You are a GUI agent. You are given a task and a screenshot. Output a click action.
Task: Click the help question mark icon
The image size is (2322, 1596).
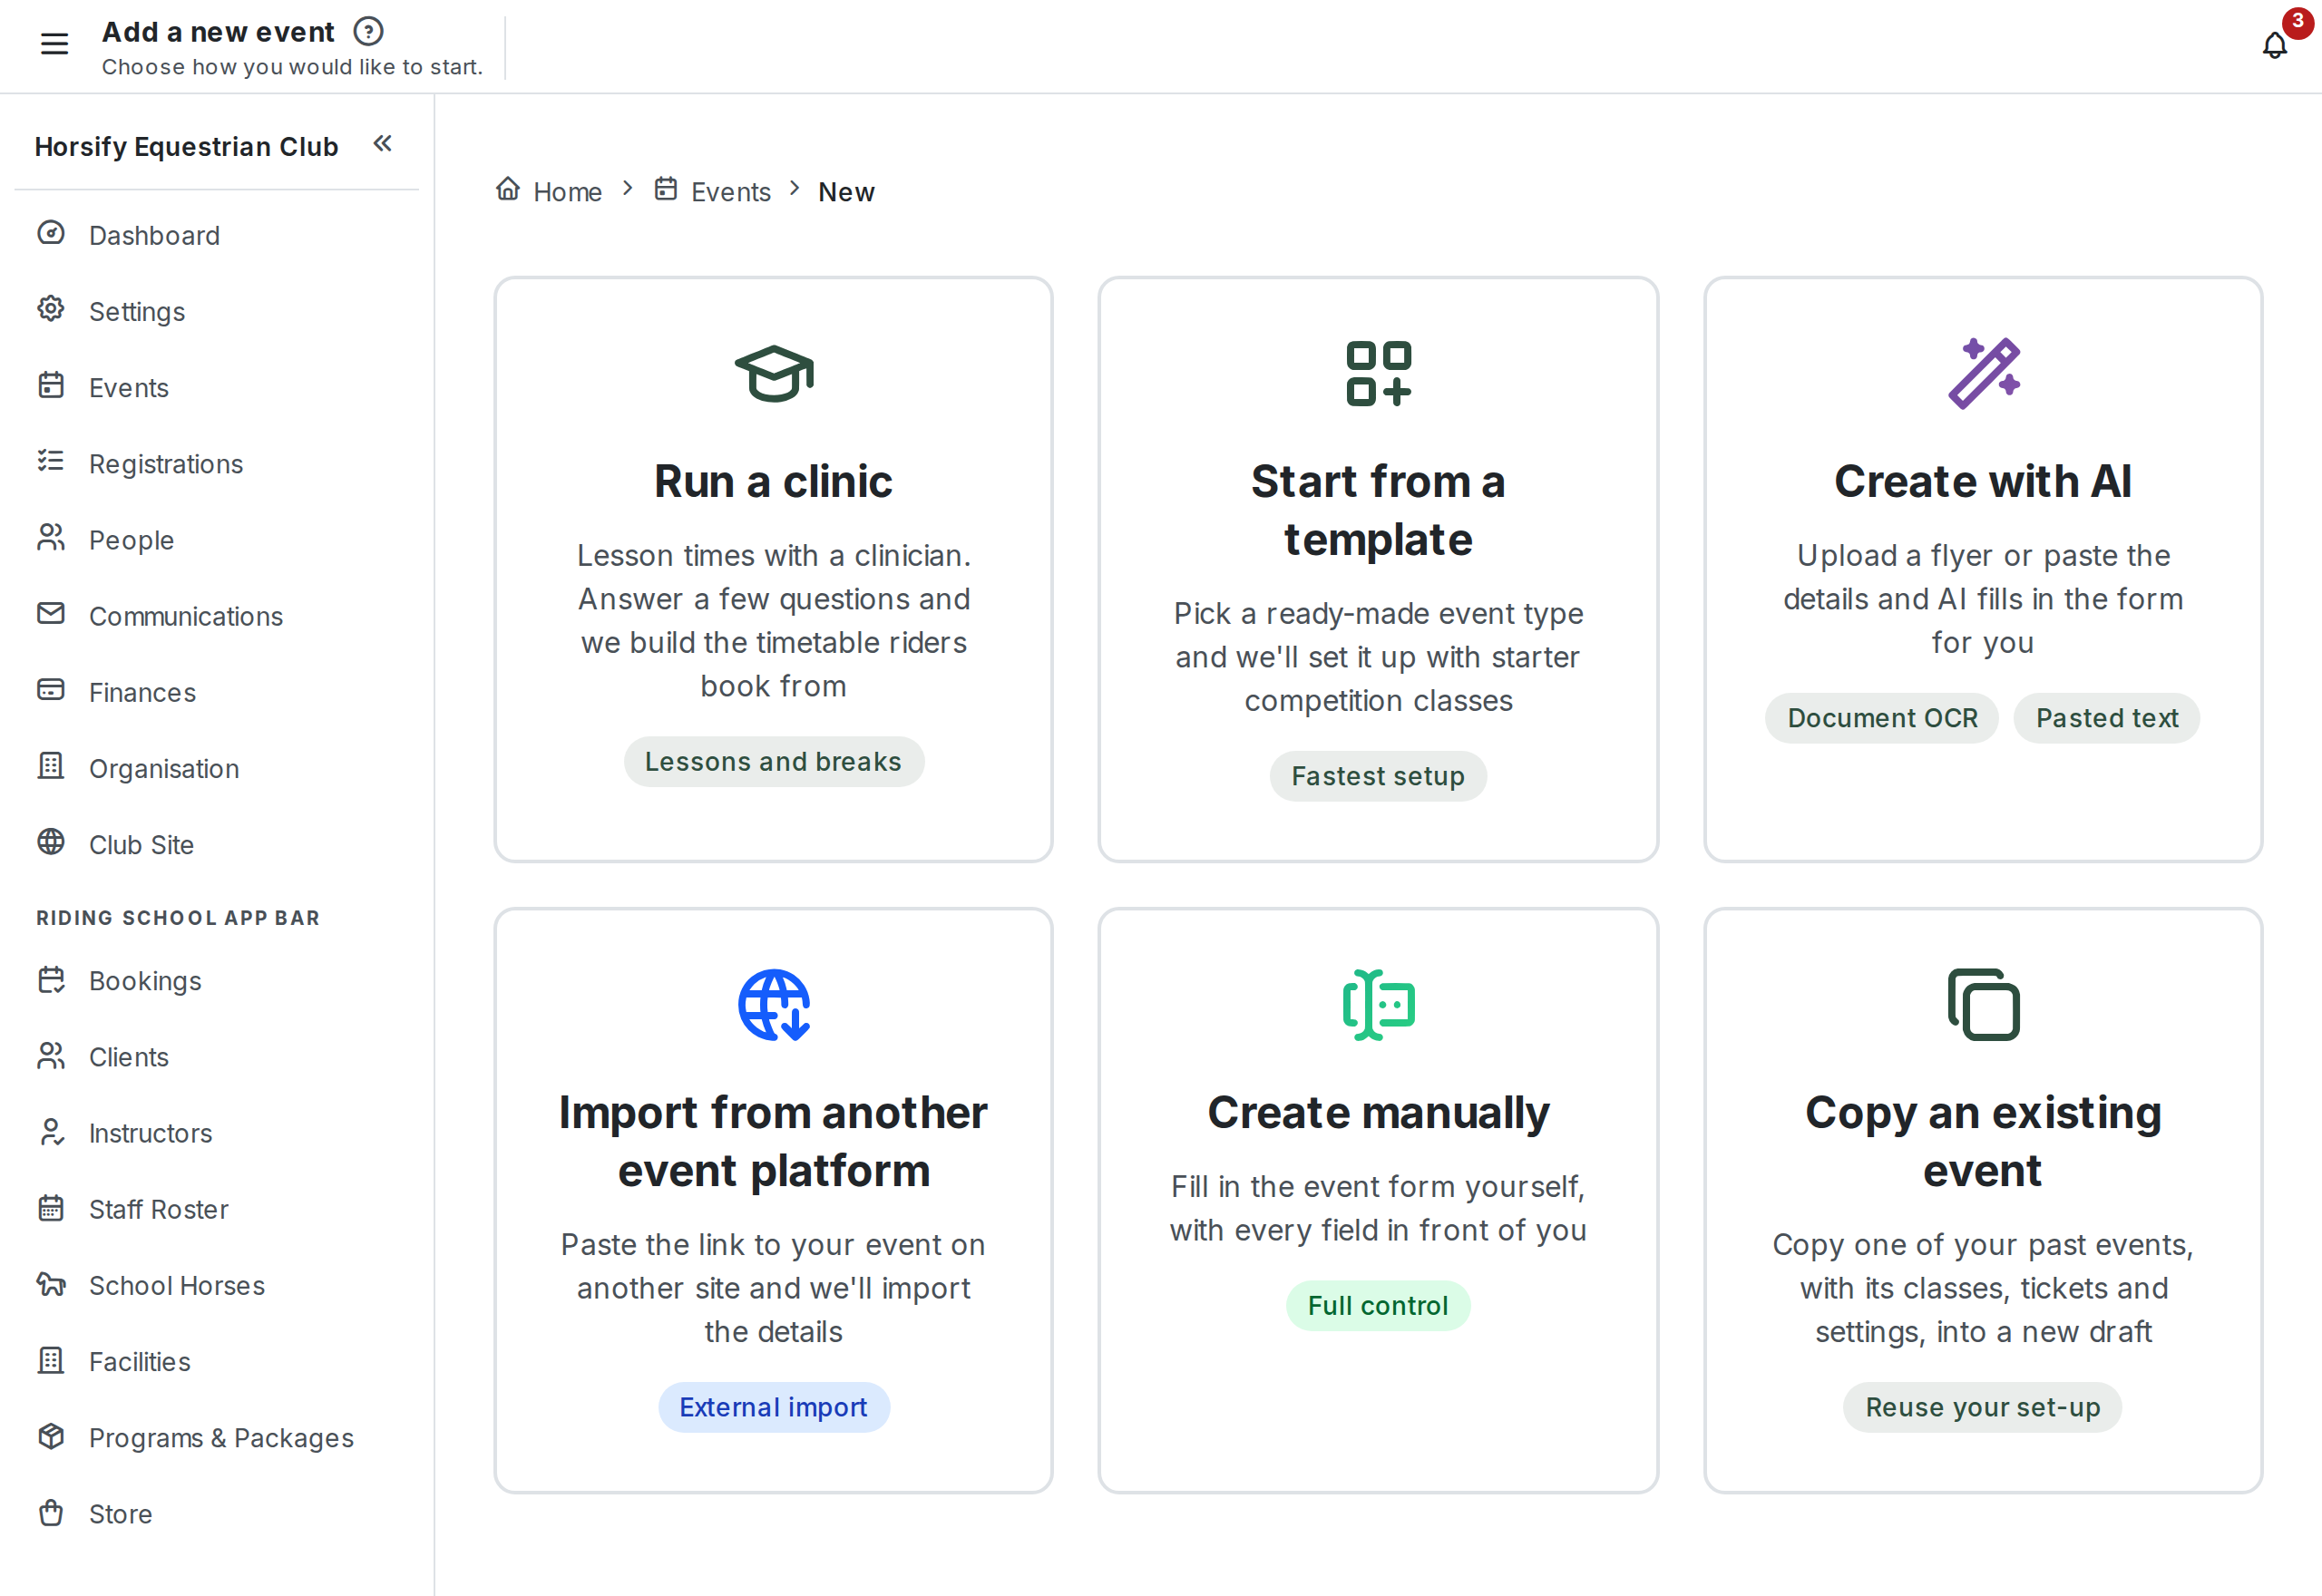(368, 32)
